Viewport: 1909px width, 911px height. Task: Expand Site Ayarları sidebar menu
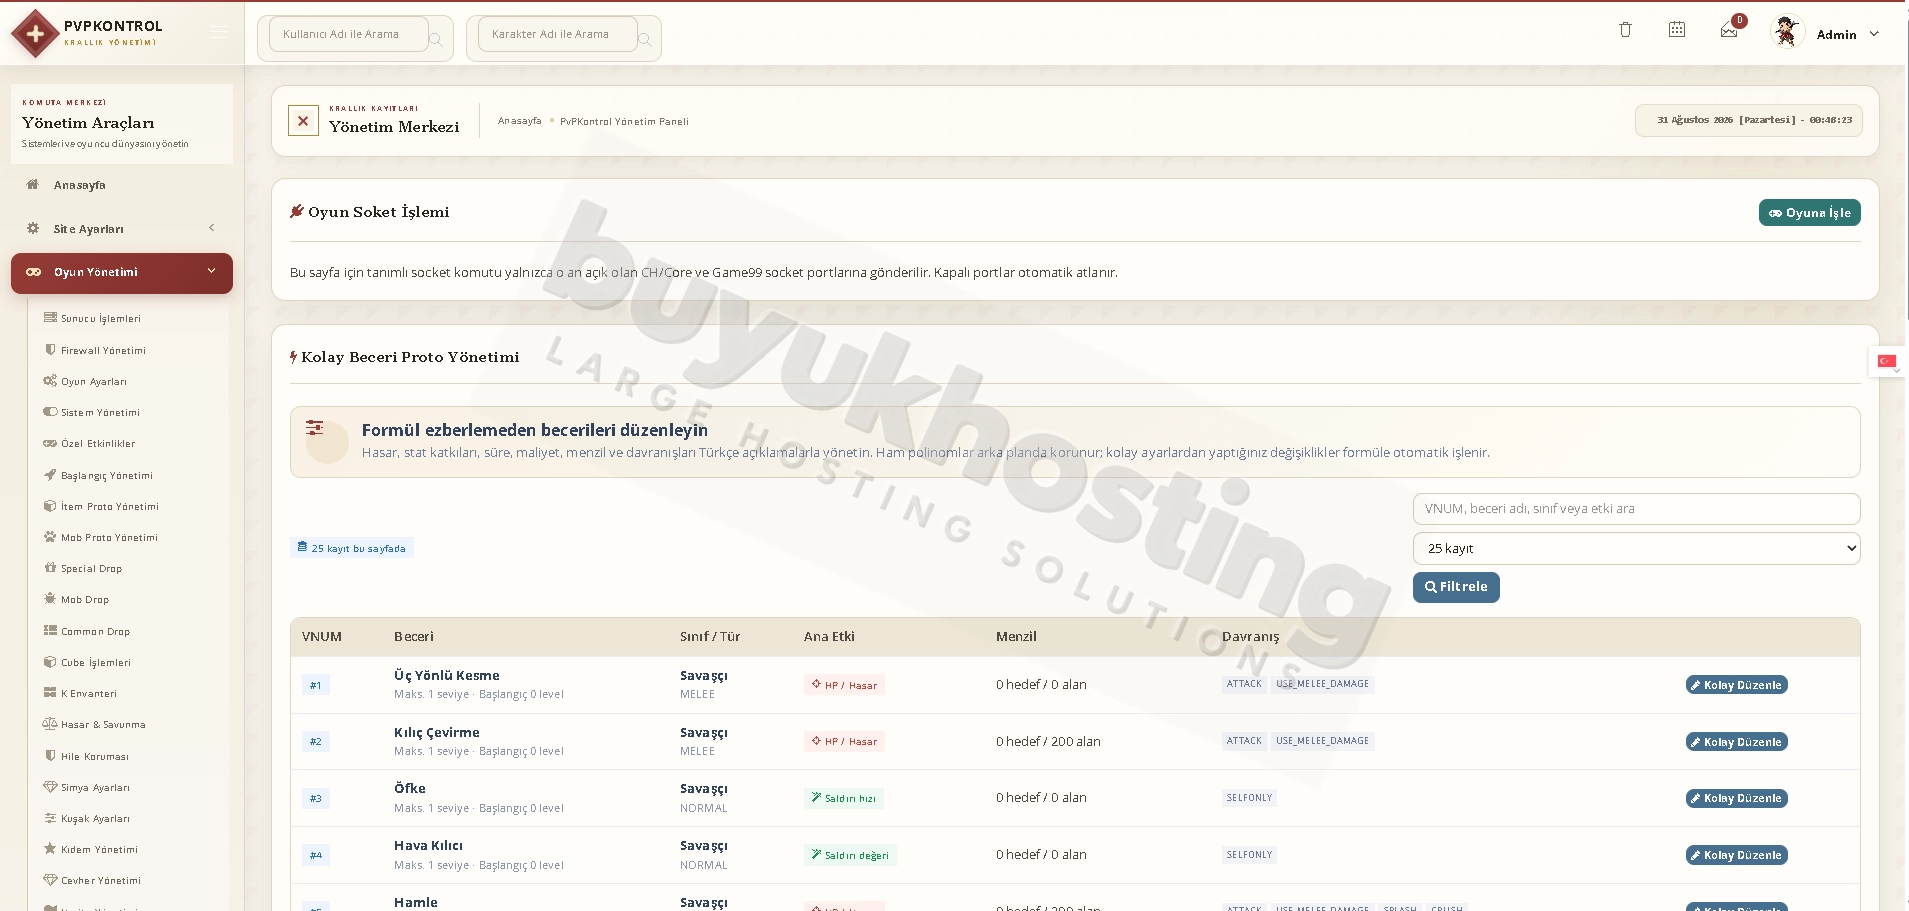[x=121, y=229]
